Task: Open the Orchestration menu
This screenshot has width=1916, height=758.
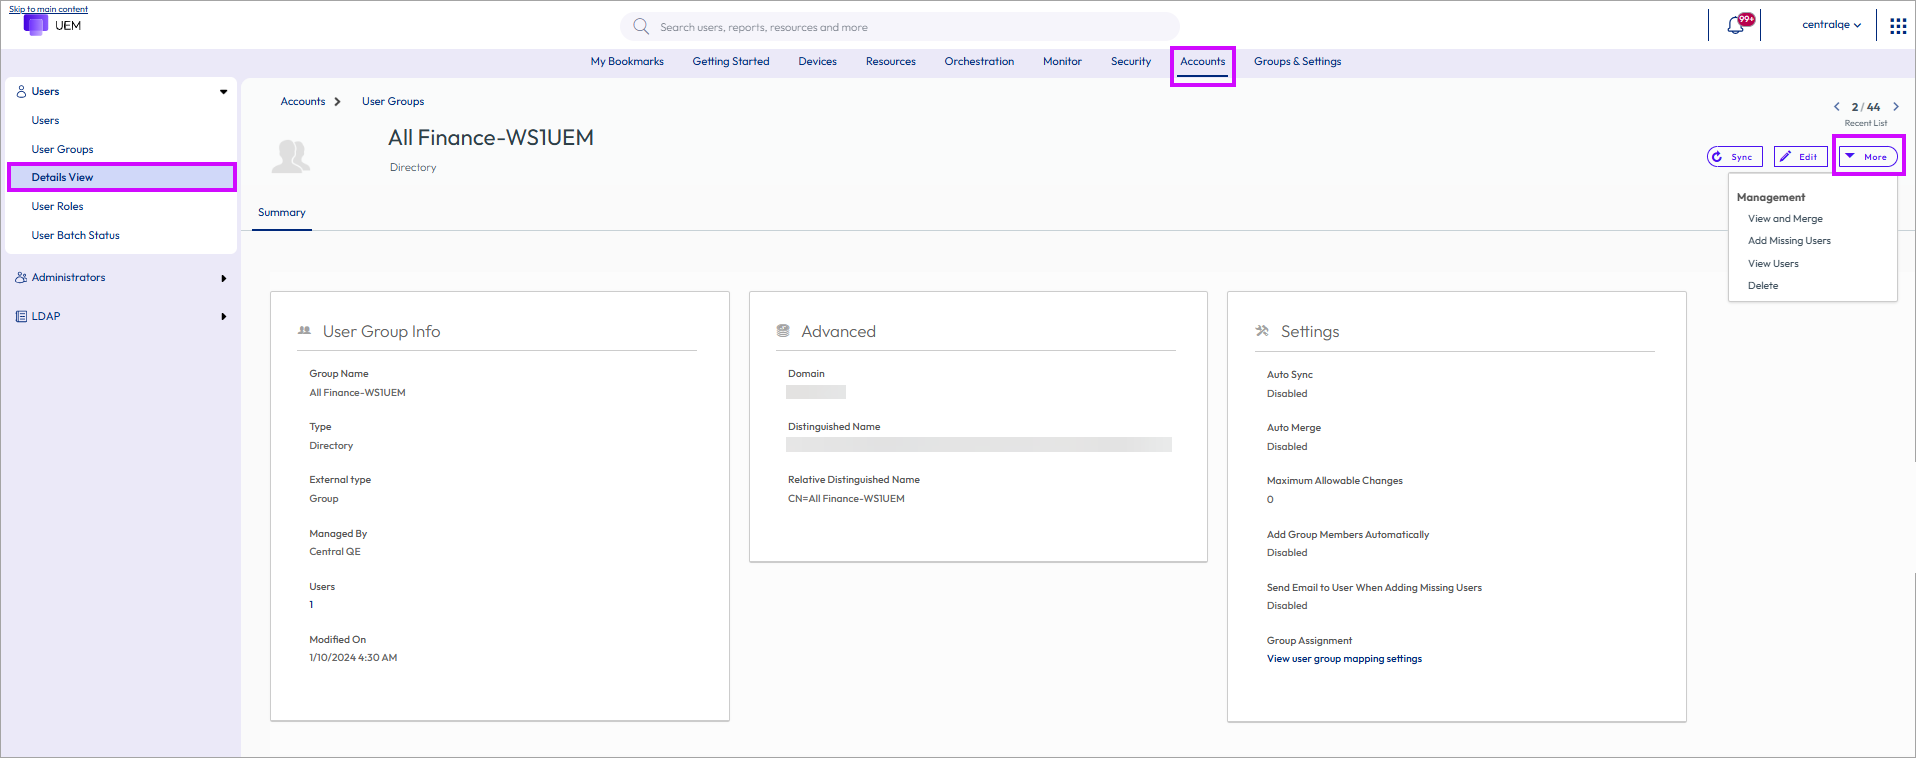Action: click(979, 62)
